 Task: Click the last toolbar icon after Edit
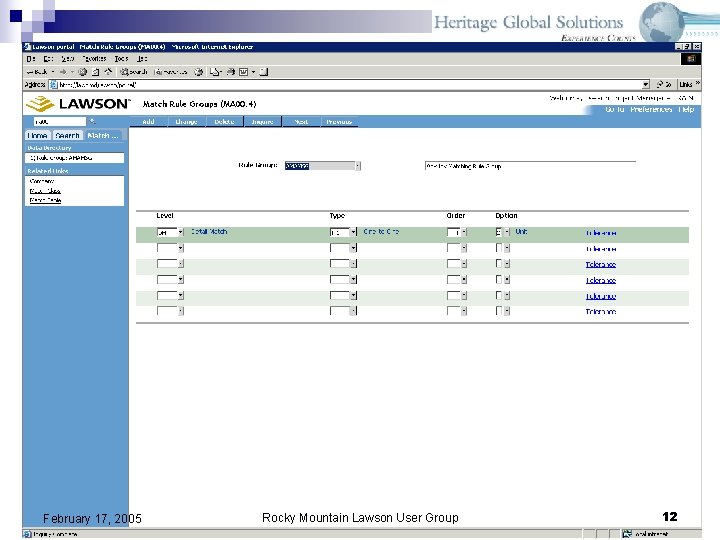[264, 72]
